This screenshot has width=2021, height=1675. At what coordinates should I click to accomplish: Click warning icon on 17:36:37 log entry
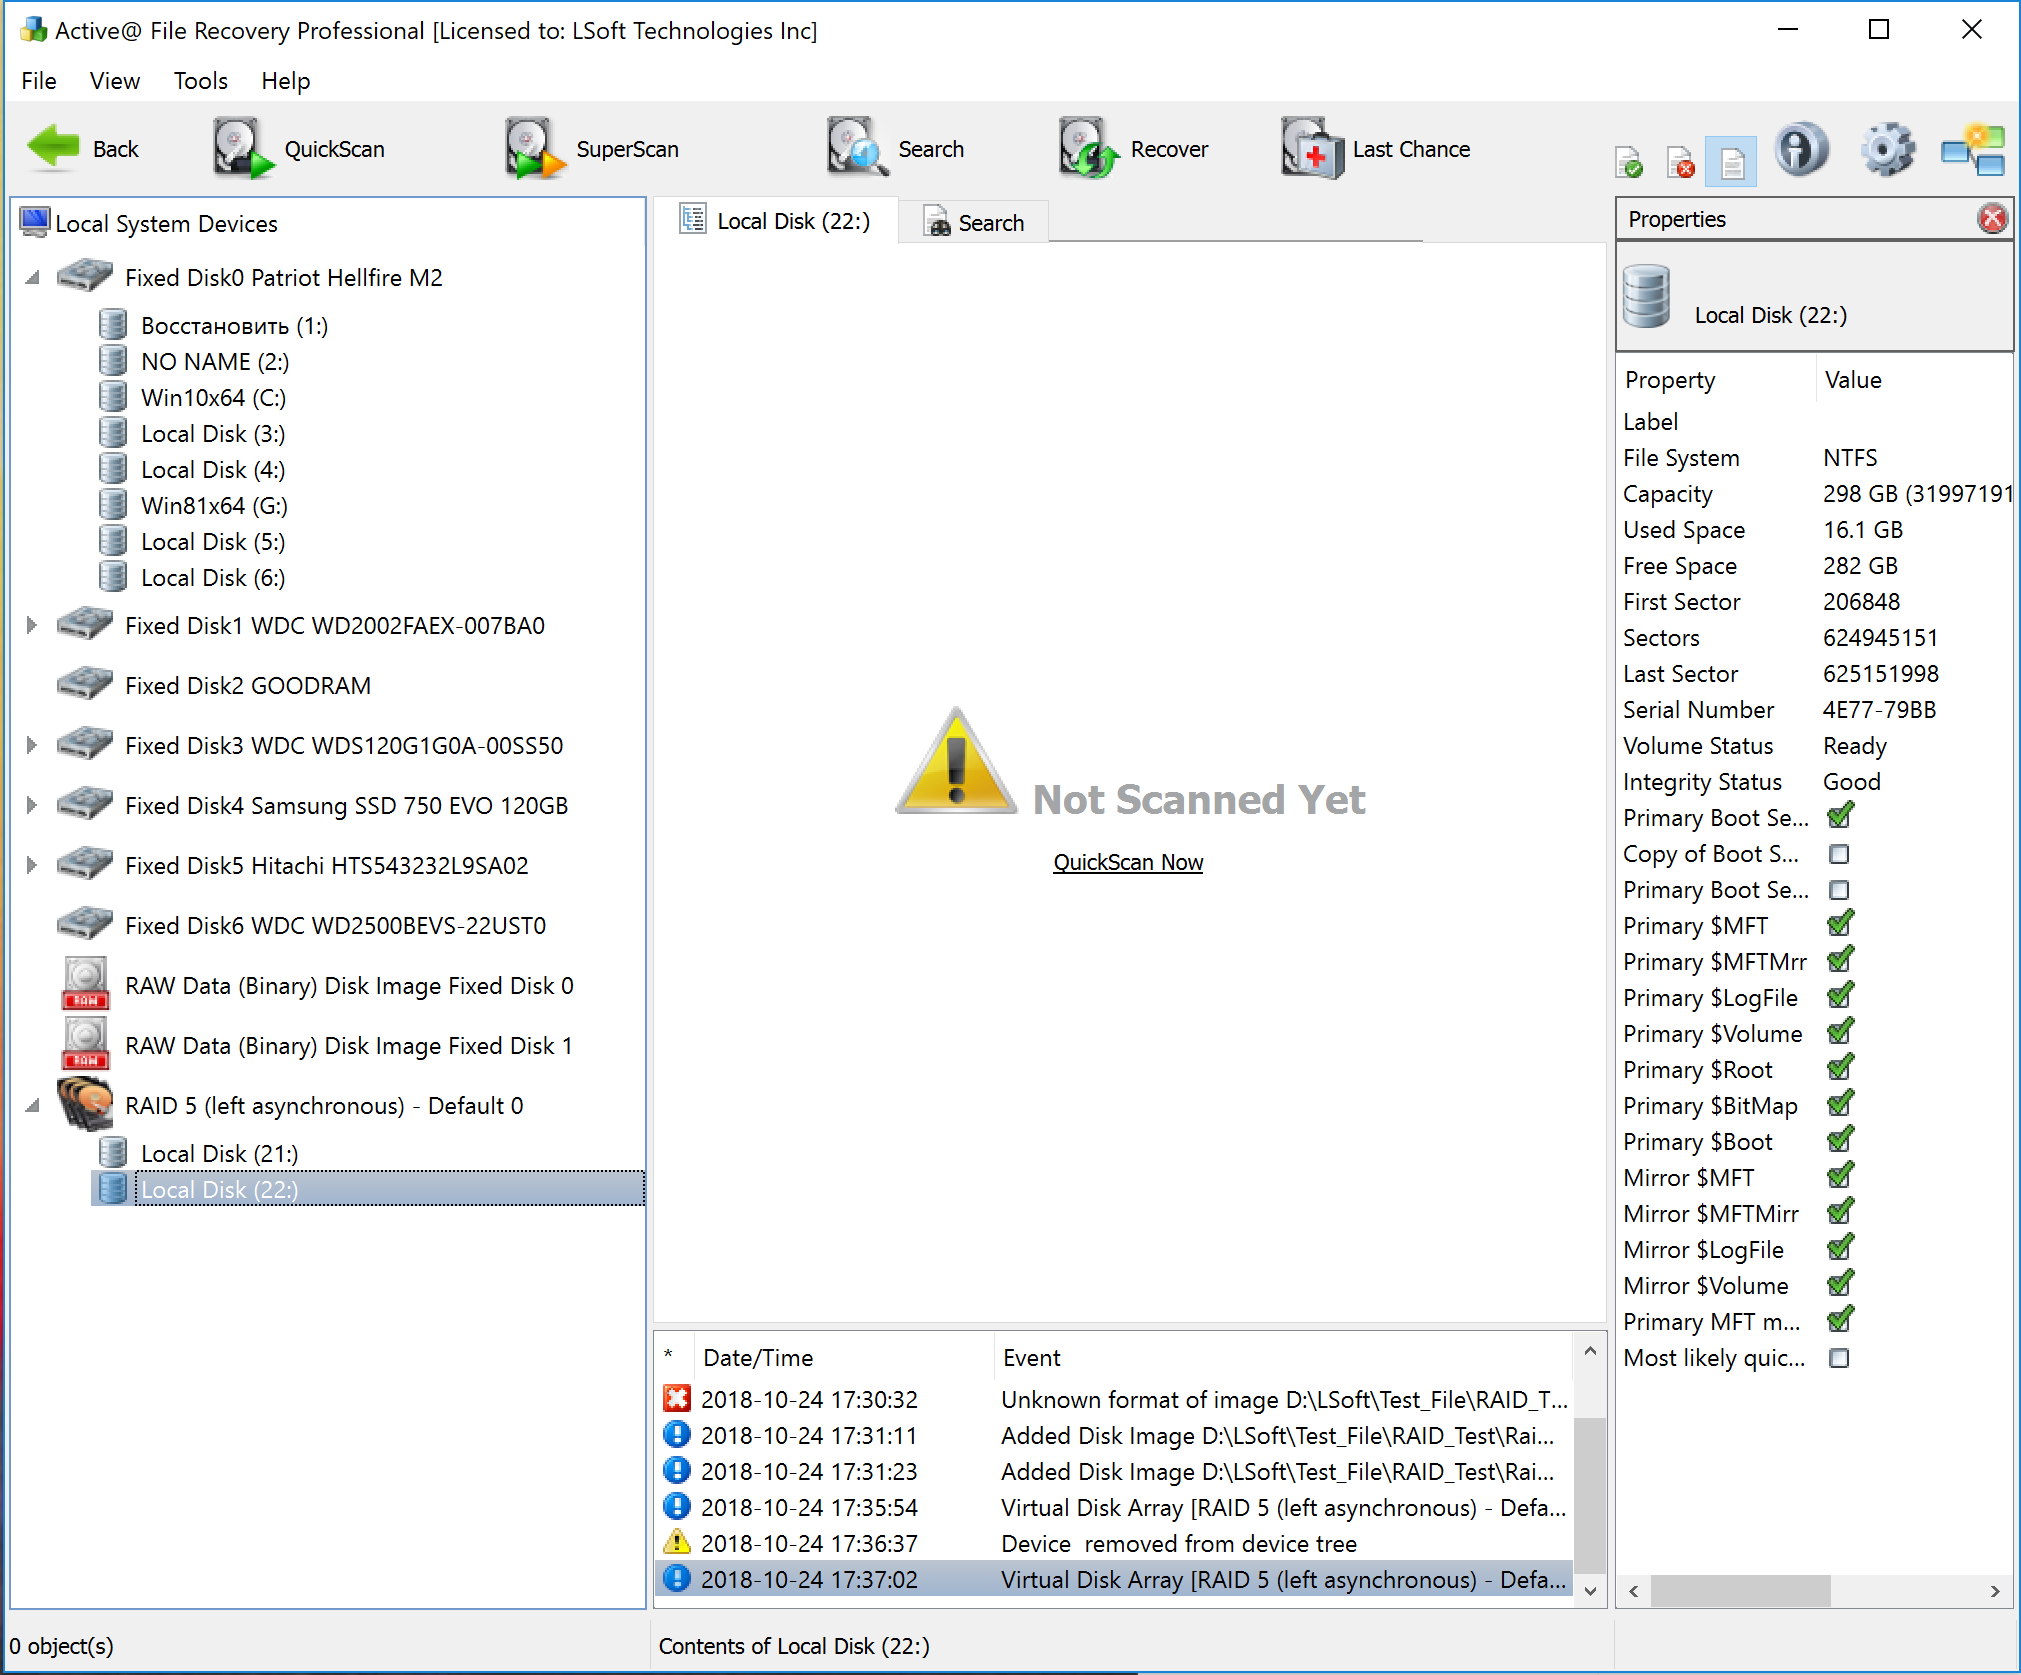pos(677,1542)
